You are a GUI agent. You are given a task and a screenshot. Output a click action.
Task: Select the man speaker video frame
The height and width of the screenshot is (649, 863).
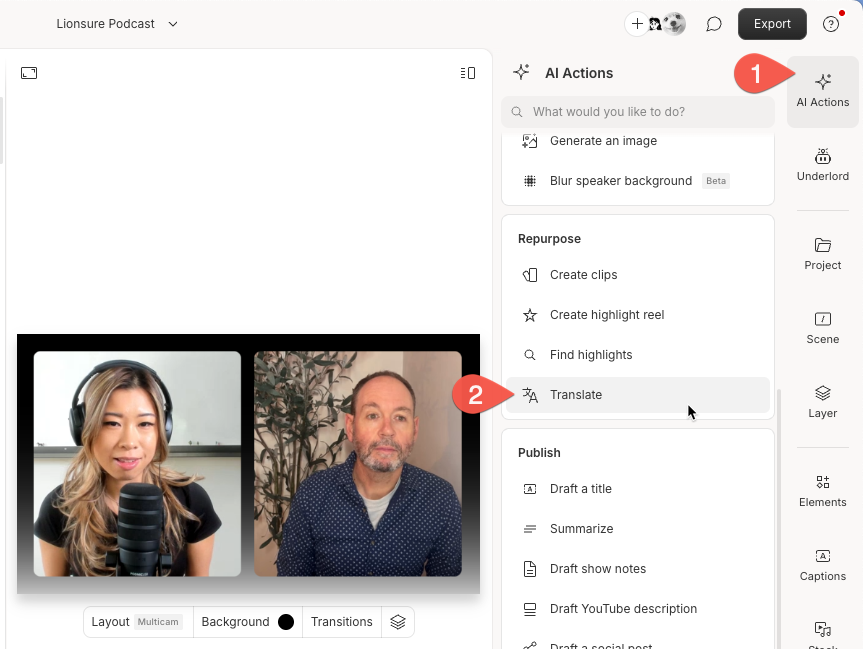358,463
